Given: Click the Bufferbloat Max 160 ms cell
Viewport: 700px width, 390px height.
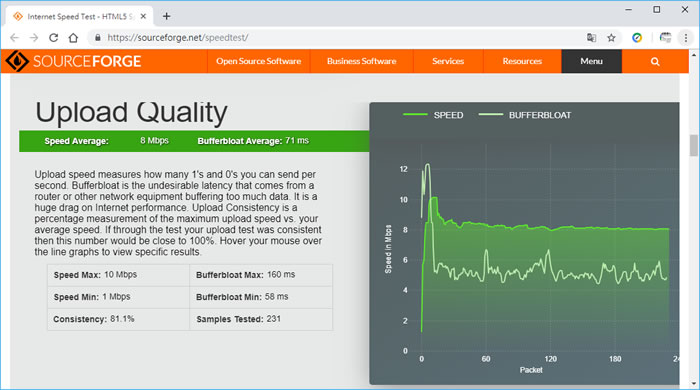Looking at the screenshot, I should pos(261,275).
